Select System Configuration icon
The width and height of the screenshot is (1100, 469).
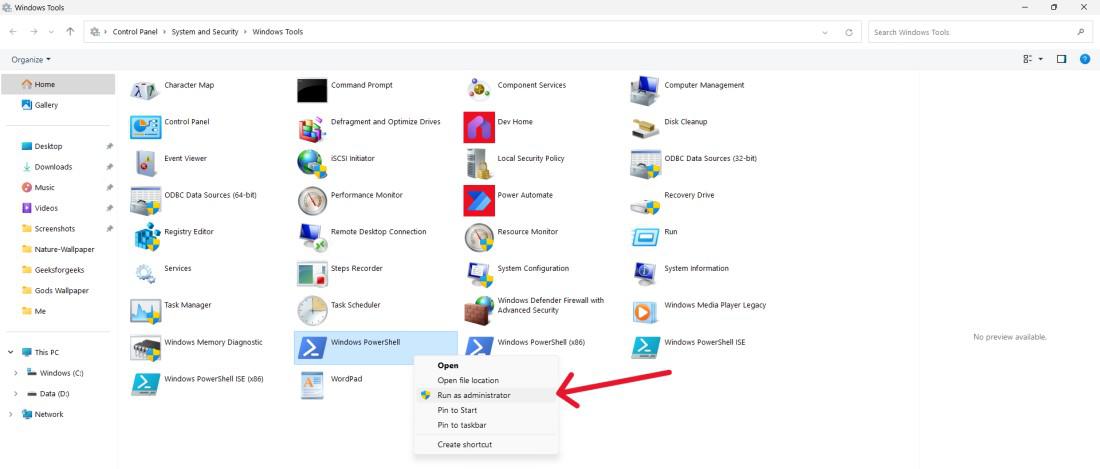coord(479,274)
